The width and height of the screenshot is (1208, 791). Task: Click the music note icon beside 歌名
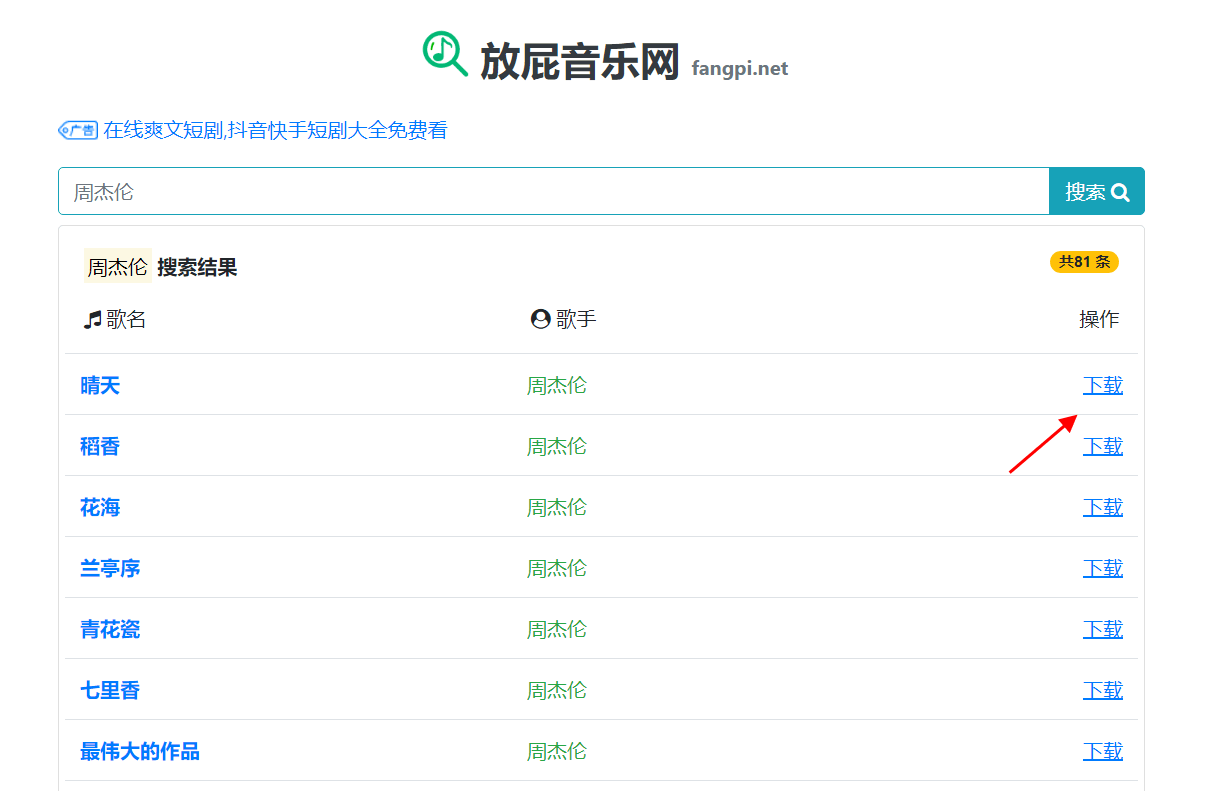(90, 318)
